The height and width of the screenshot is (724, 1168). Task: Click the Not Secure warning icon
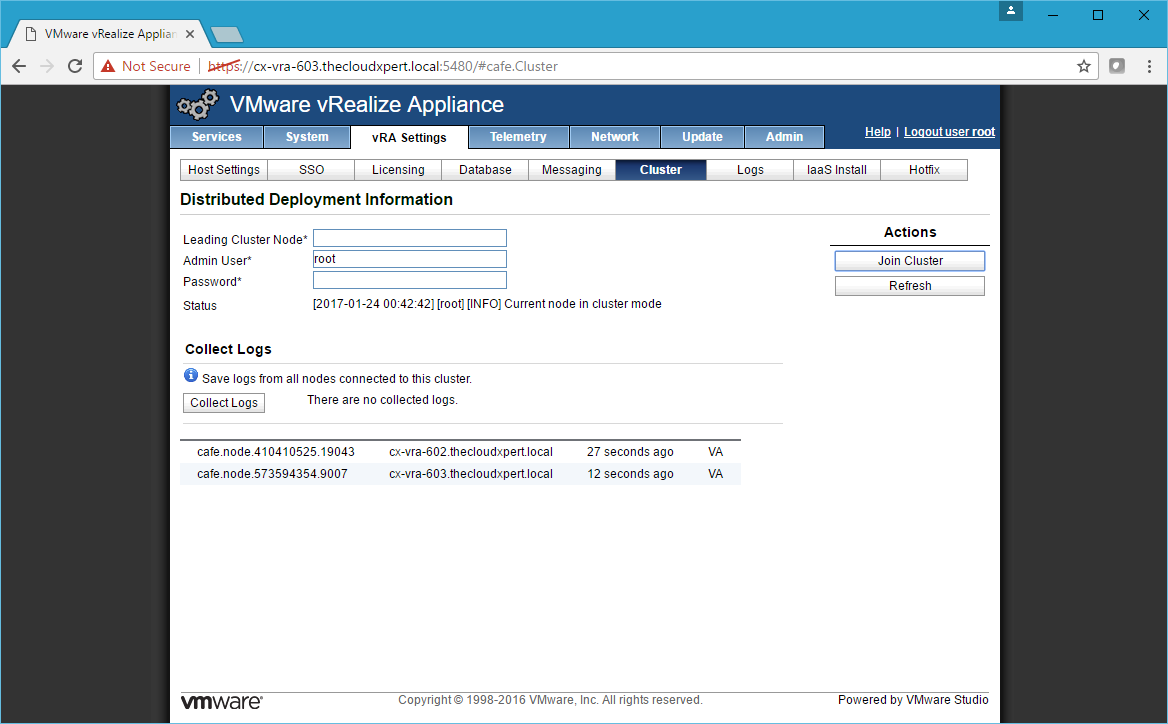pyautogui.click(x=108, y=66)
